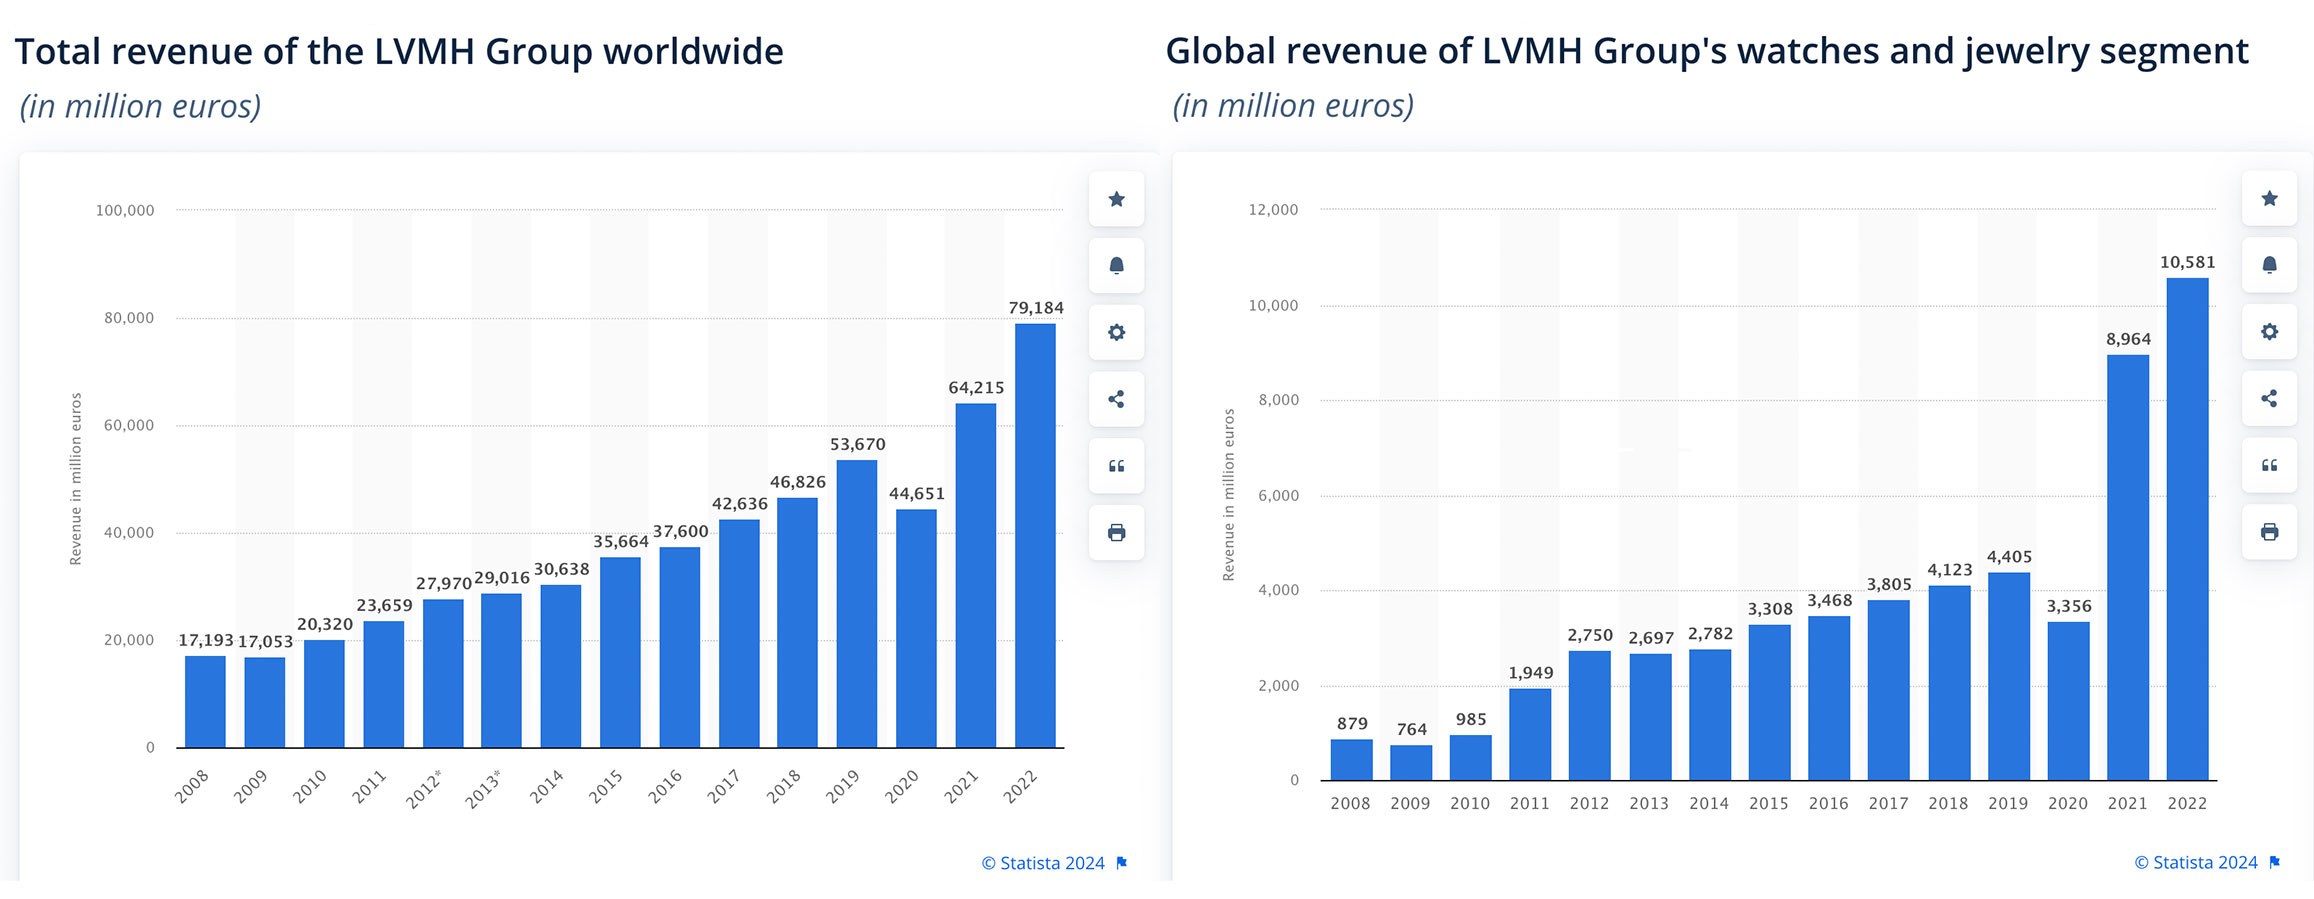The width and height of the screenshot is (2314, 899).
Task: Click the jewelry 2019 bar labeled 4,405
Action: pos(2008,676)
